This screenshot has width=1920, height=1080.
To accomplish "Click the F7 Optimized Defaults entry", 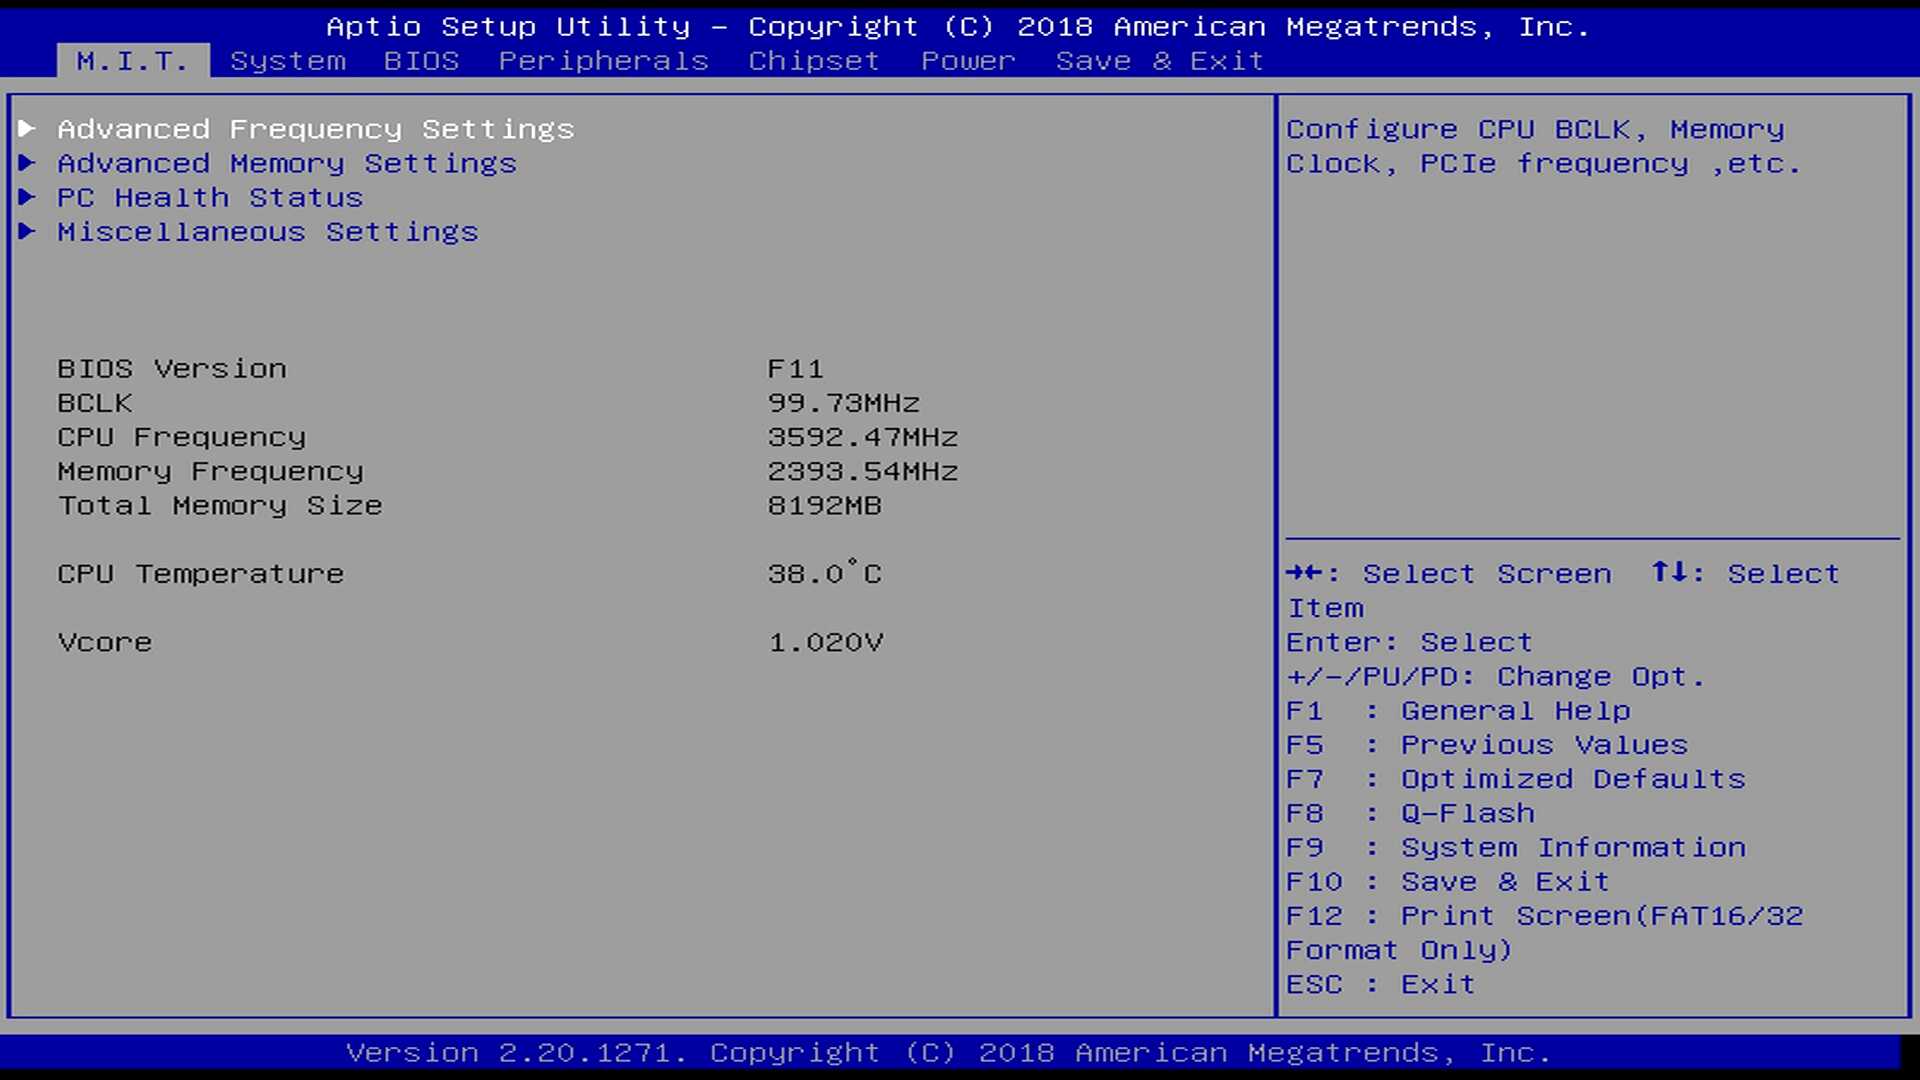I will [1516, 778].
